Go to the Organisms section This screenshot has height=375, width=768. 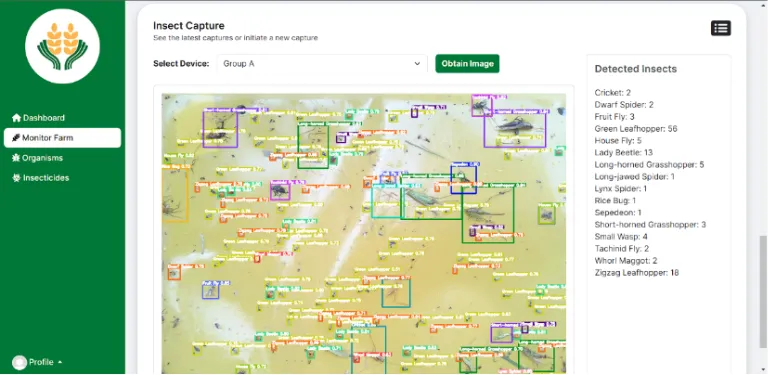tap(62, 158)
